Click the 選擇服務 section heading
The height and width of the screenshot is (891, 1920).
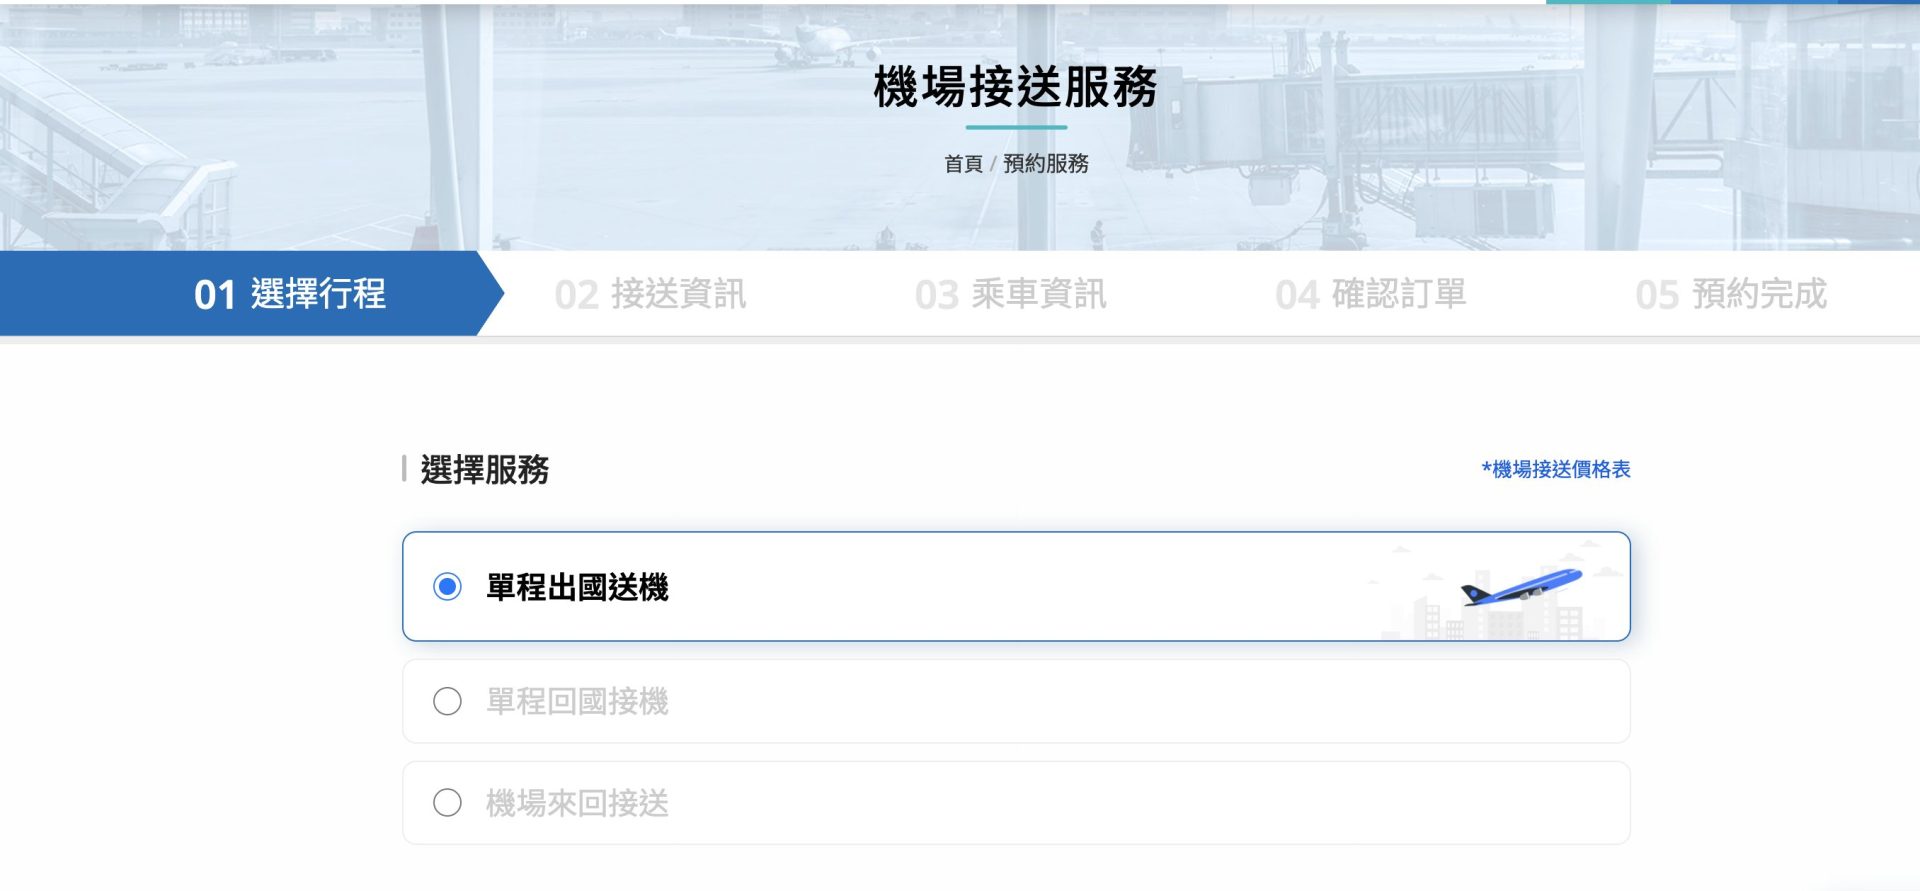point(484,469)
